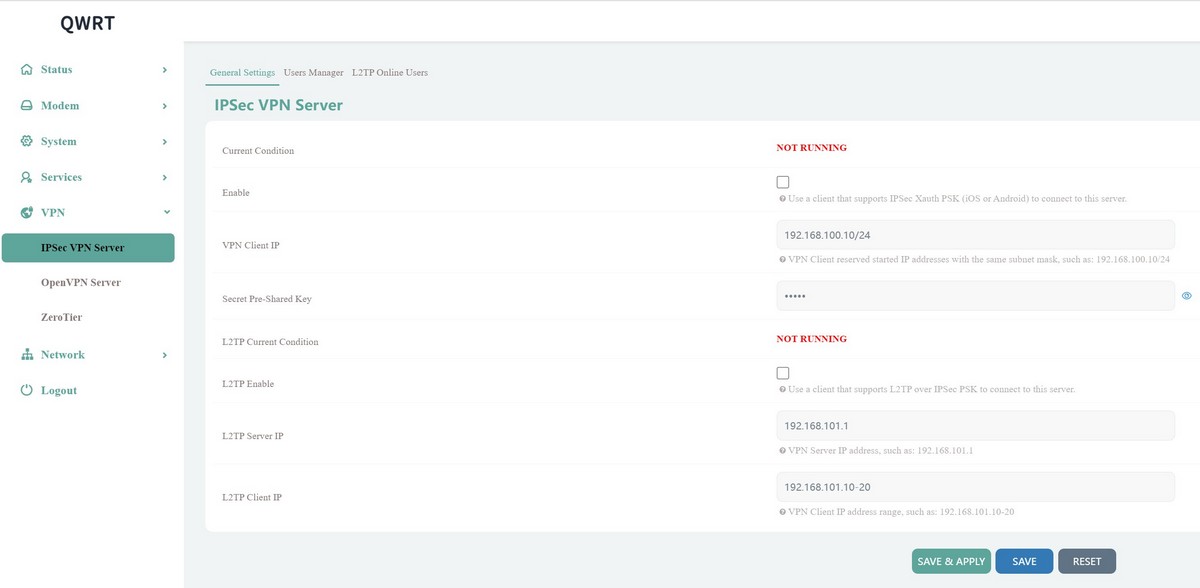Viewport: 1200px width, 588px height.
Task: Click the System gear icon
Action: pyautogui.click(x=27, y=142)
